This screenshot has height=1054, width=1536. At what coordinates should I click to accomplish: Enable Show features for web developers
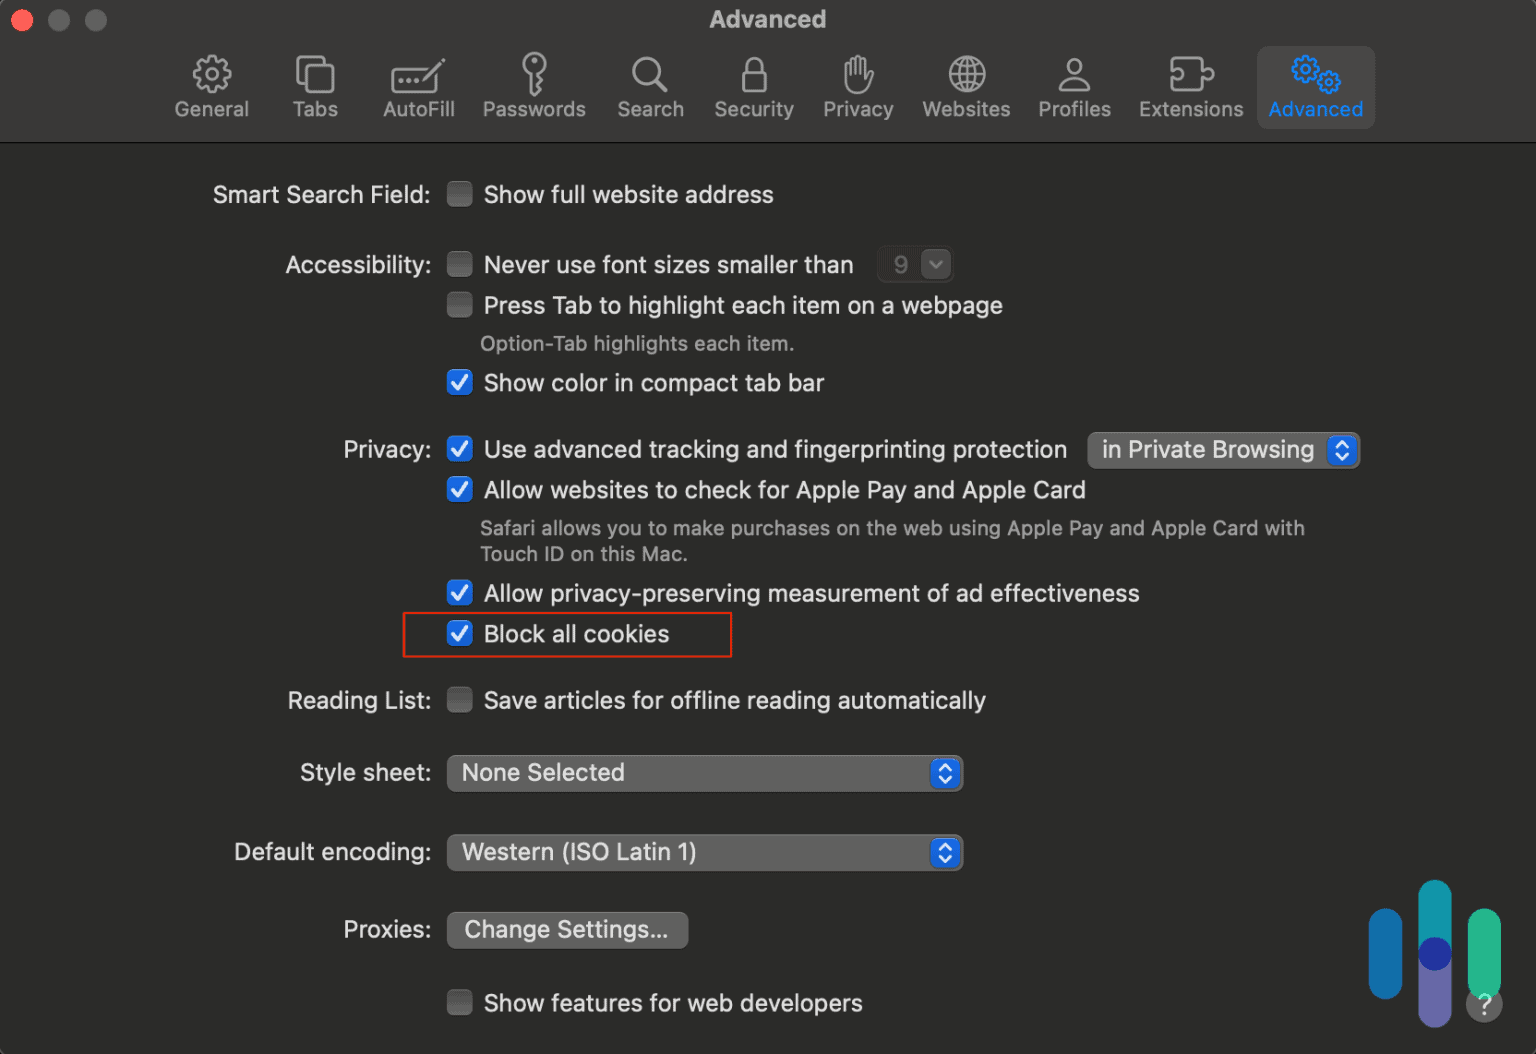click(460, 1002)
